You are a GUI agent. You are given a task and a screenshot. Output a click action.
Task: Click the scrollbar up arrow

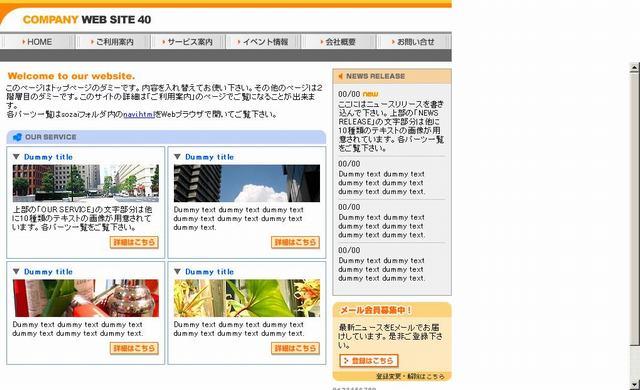[x=634, y=67]
